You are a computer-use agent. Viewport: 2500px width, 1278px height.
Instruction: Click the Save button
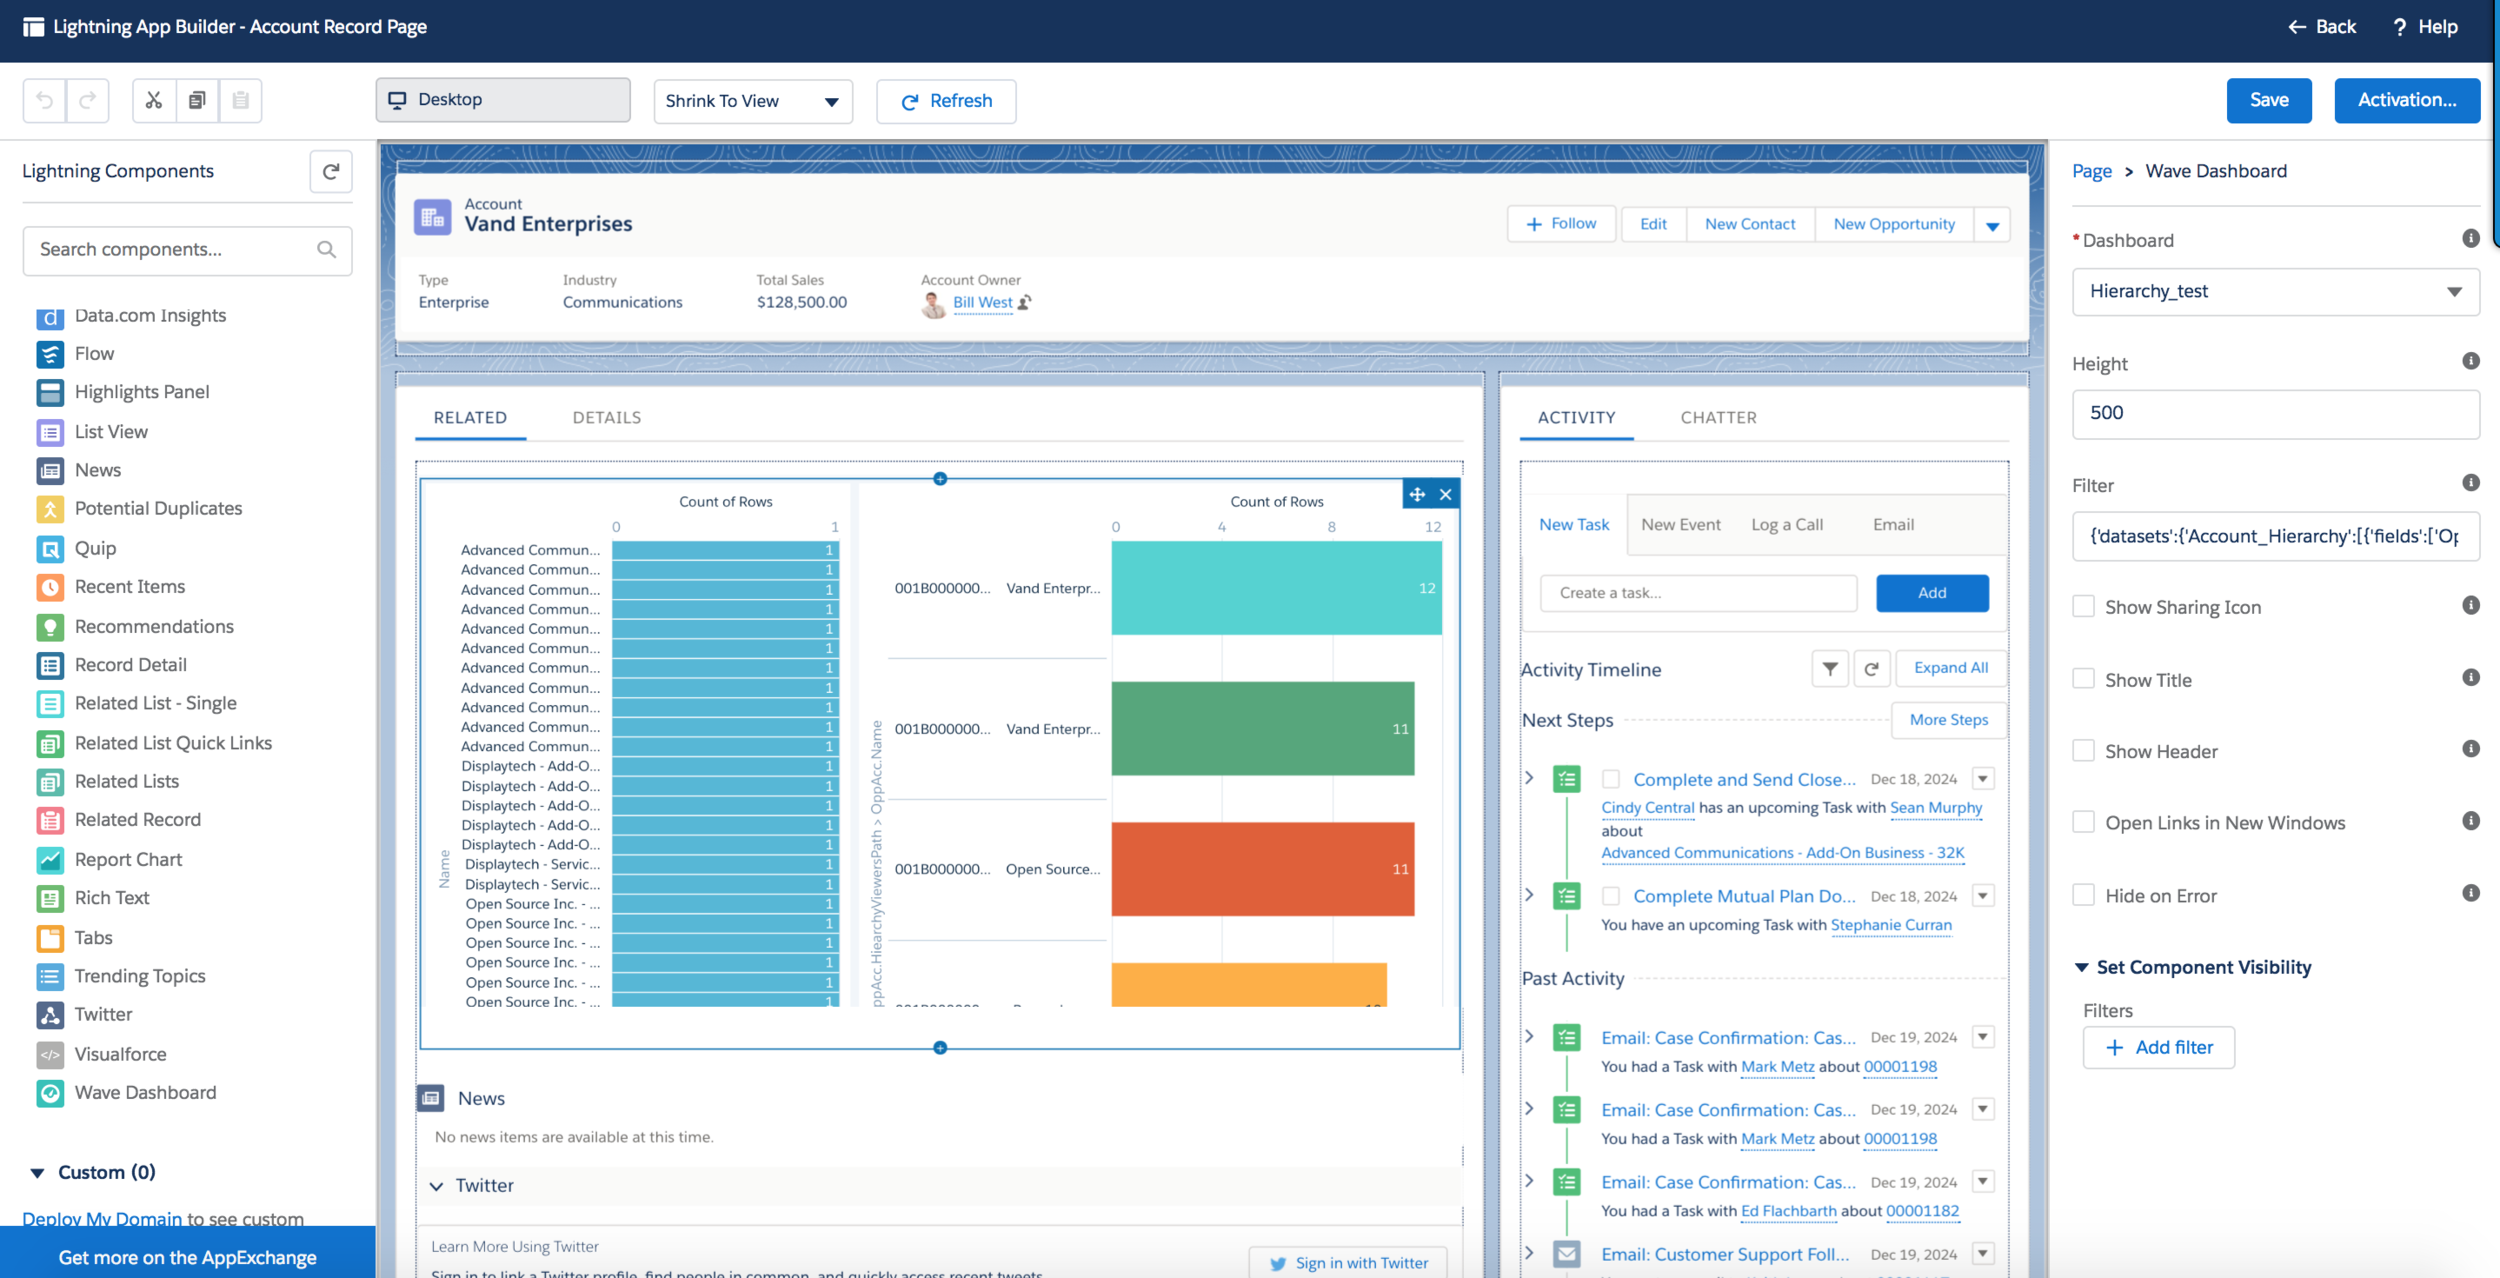[2269, 100]
